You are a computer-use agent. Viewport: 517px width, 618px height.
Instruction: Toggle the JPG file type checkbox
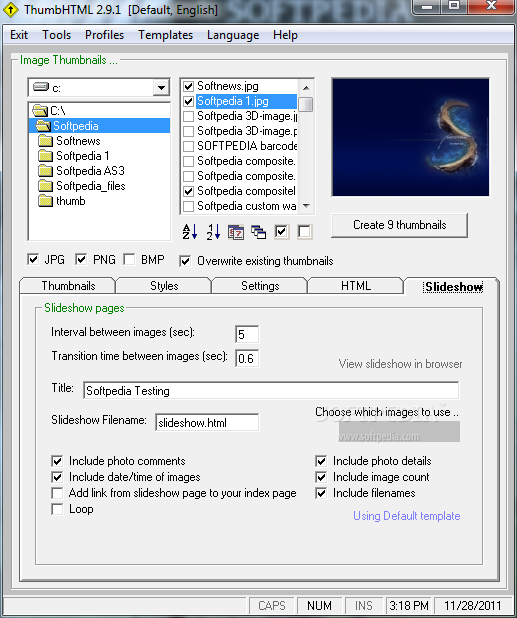33,259
